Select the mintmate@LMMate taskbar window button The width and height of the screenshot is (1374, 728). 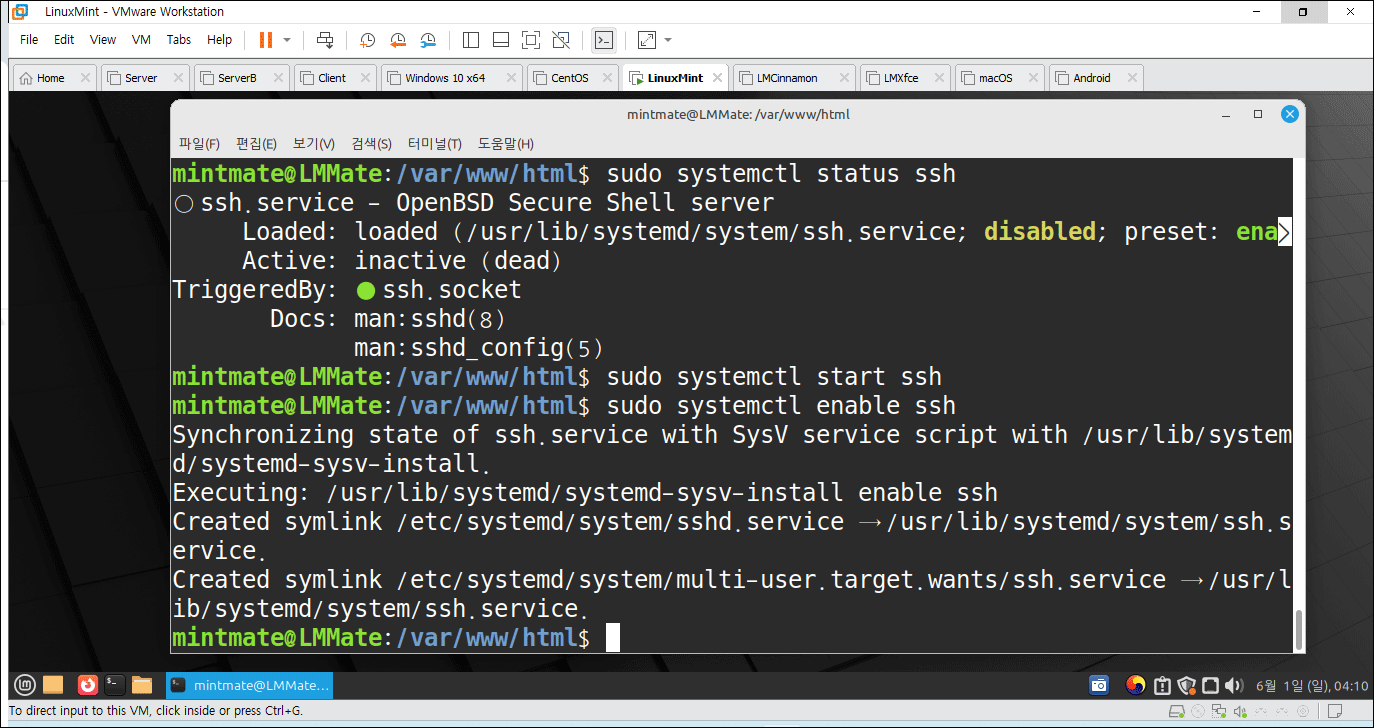tap(249, 685)
